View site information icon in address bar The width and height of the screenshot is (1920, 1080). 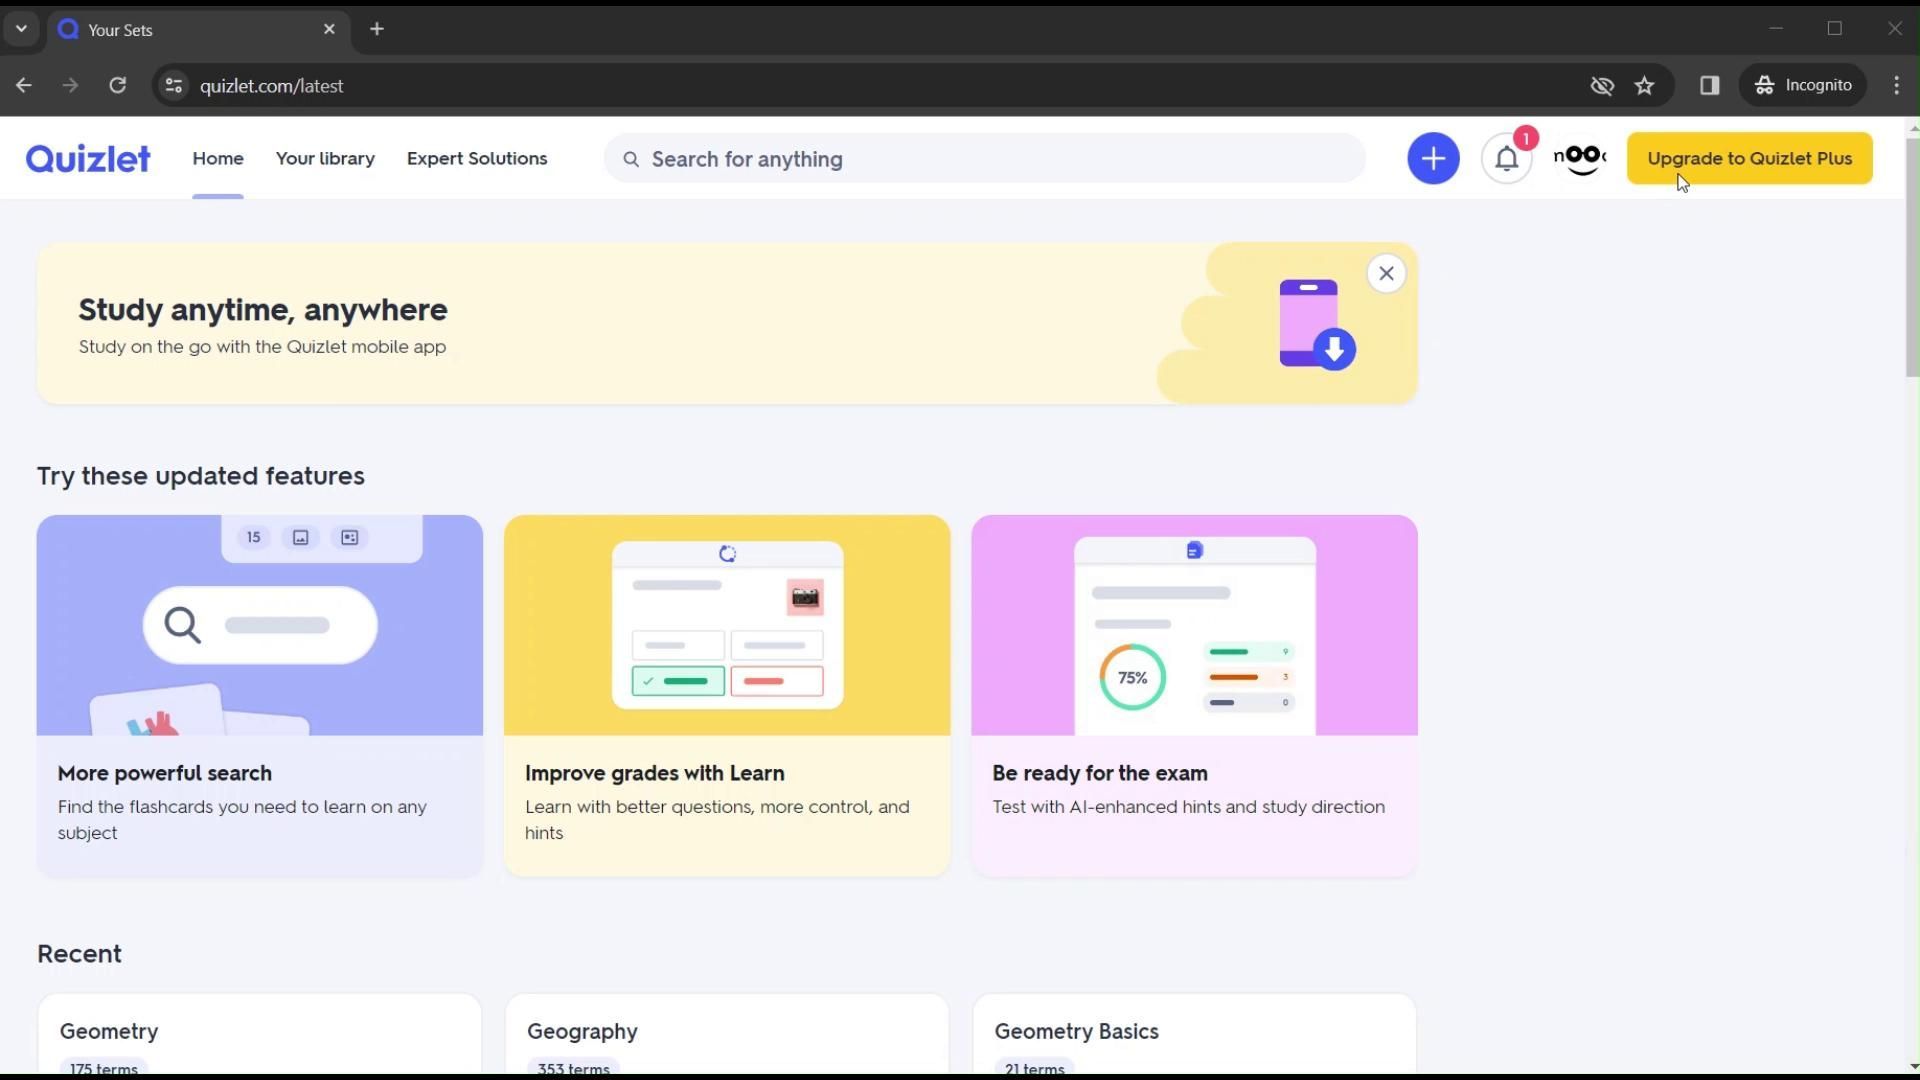[173, 86]
